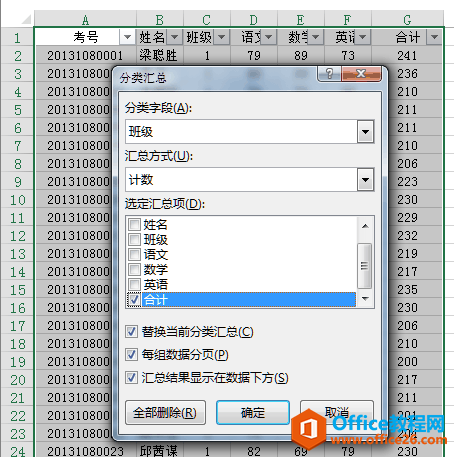Check the 语文 summary item
Screen dimensions: 454x457
134,255
